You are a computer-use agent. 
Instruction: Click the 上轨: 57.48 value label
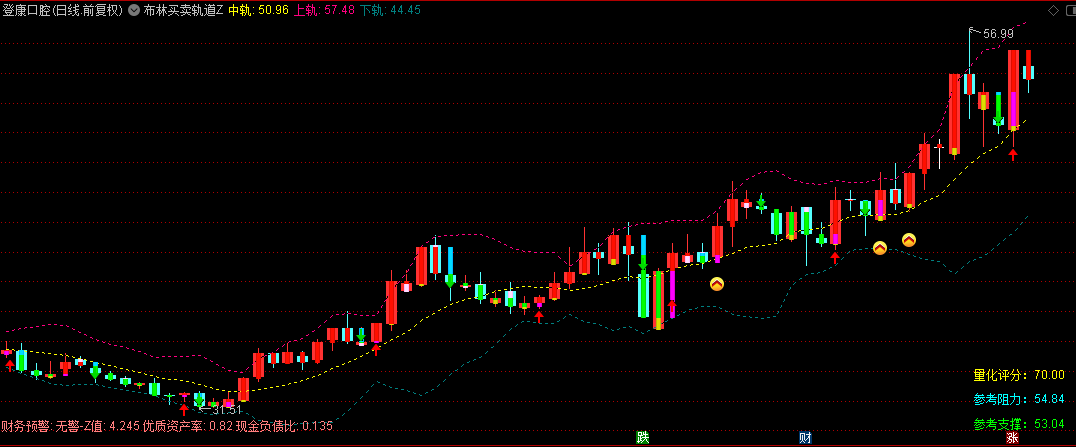coord(325,10)
